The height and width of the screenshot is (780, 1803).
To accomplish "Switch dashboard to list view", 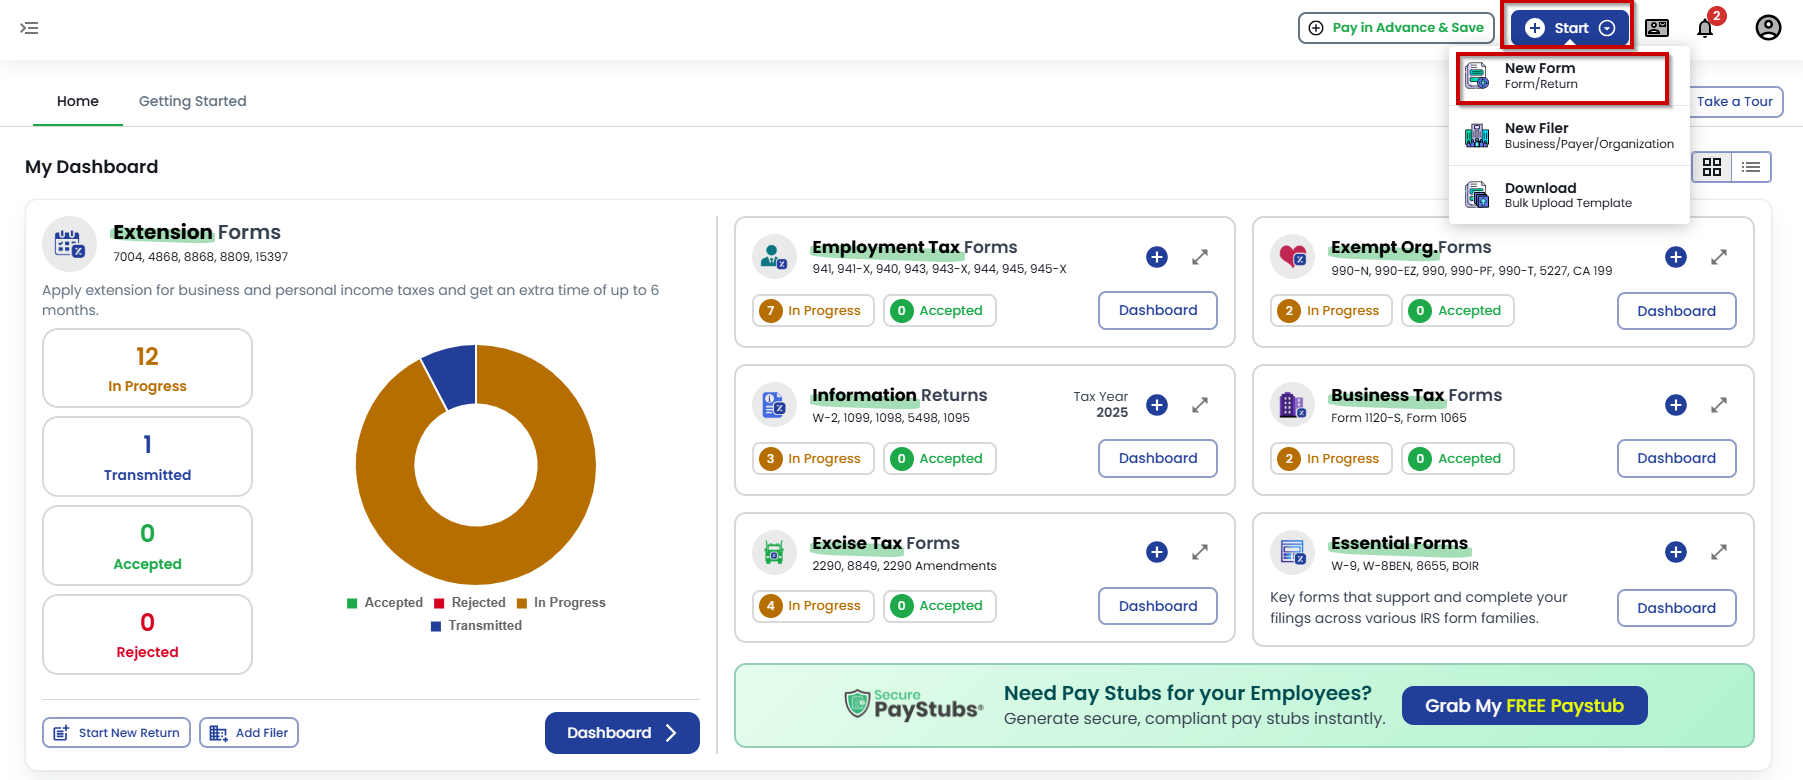I will tap(1751, 167).
